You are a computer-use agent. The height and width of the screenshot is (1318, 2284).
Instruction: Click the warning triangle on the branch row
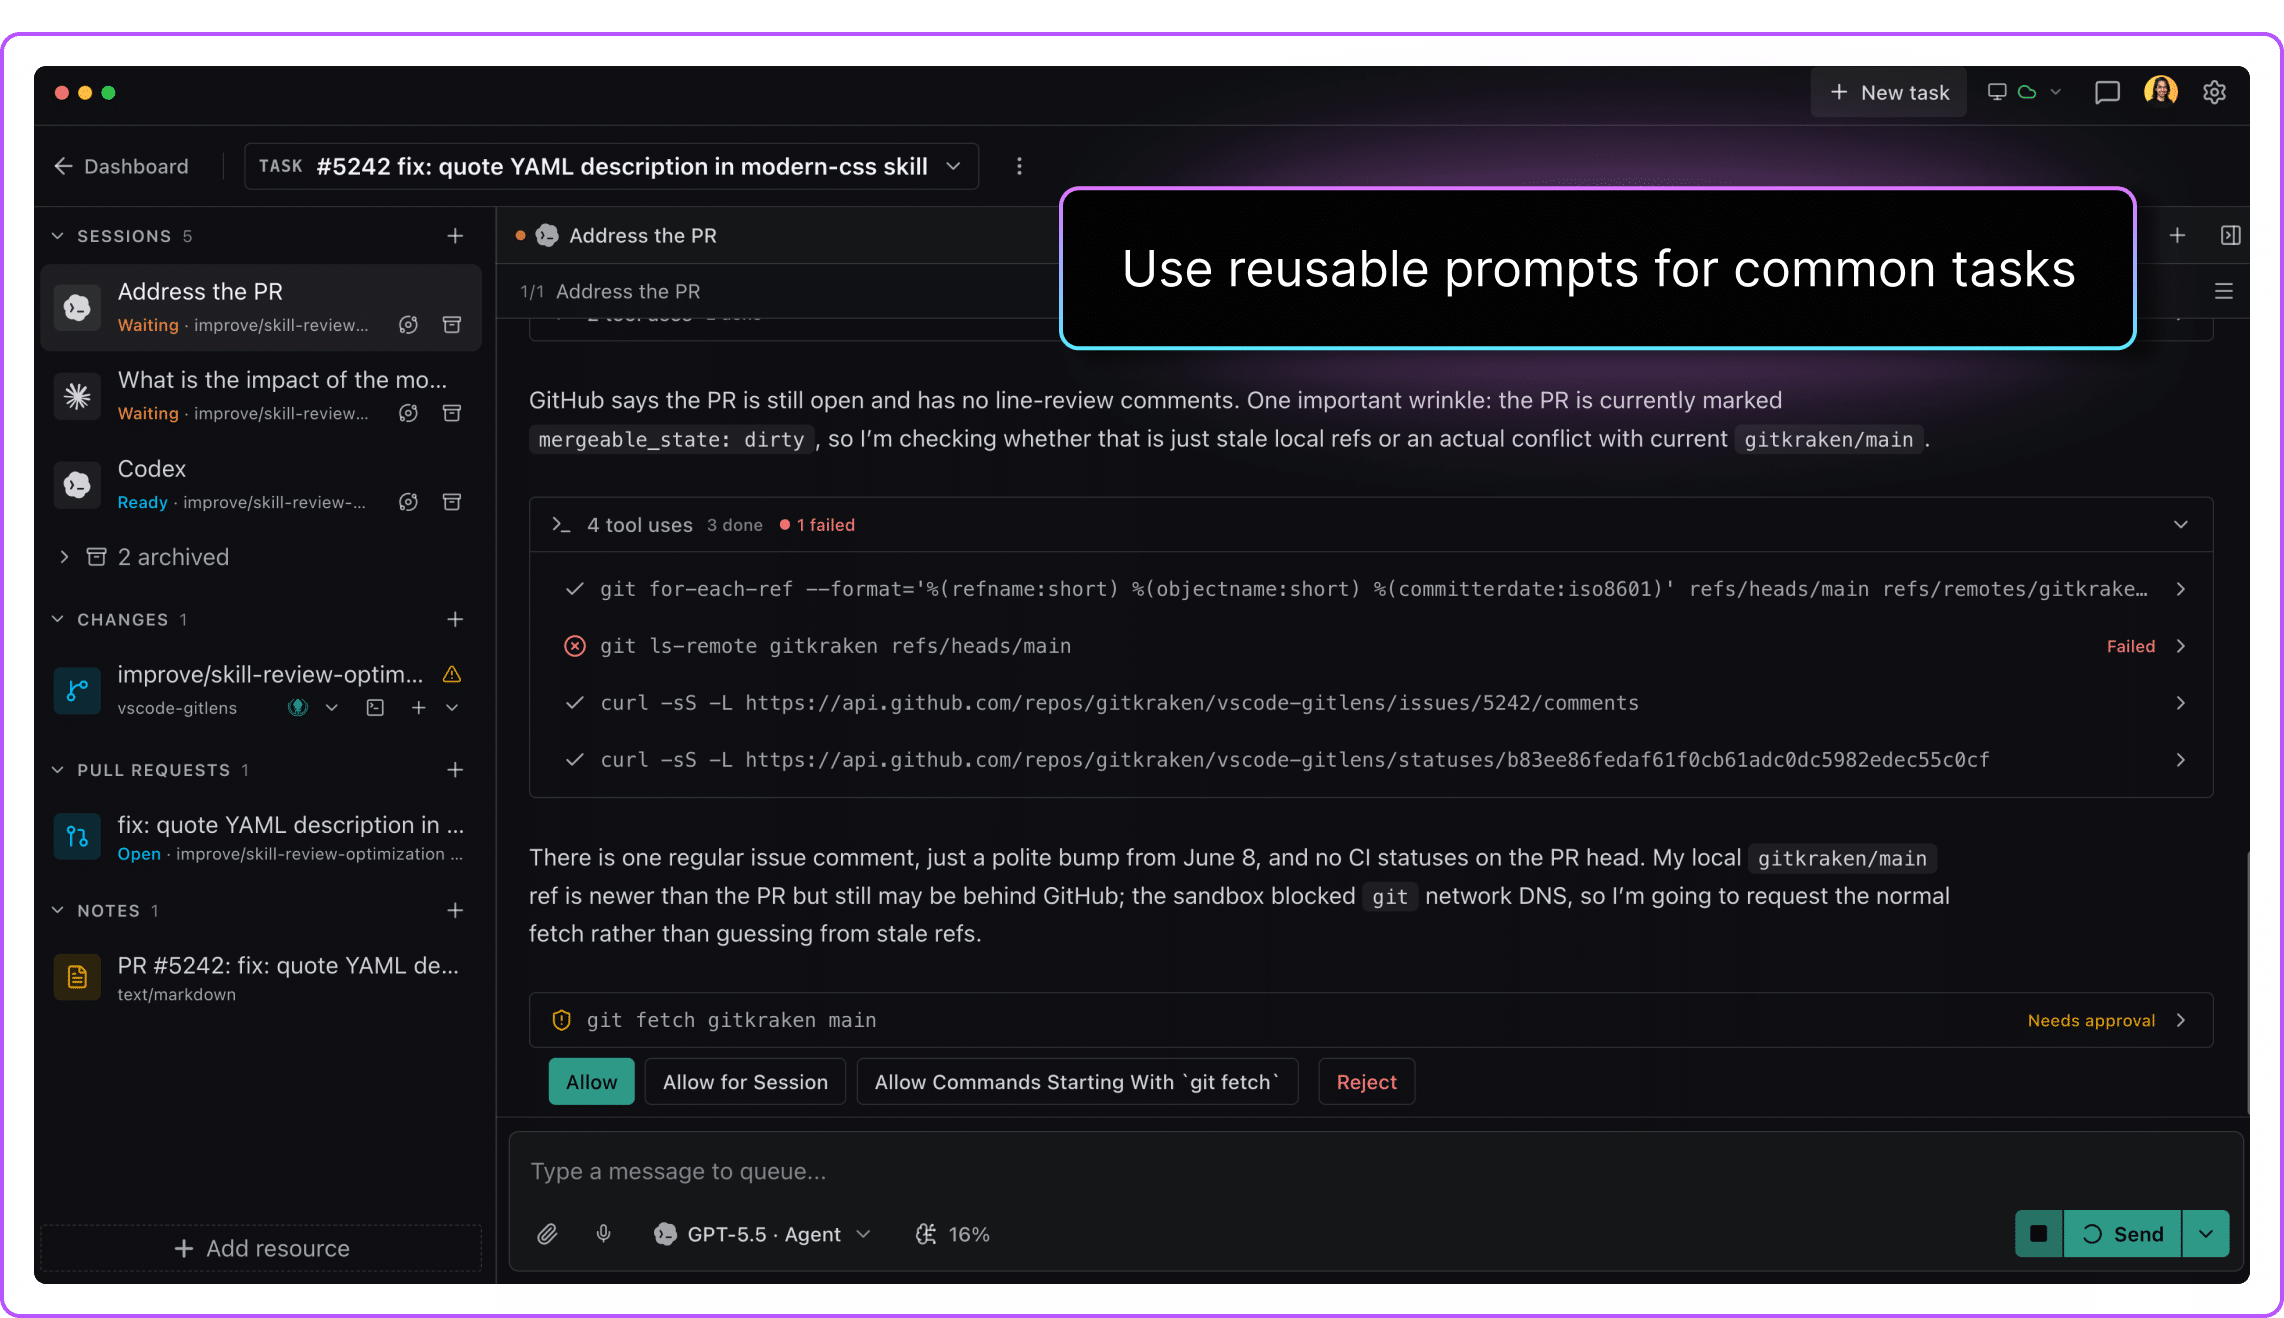(452, 674)
